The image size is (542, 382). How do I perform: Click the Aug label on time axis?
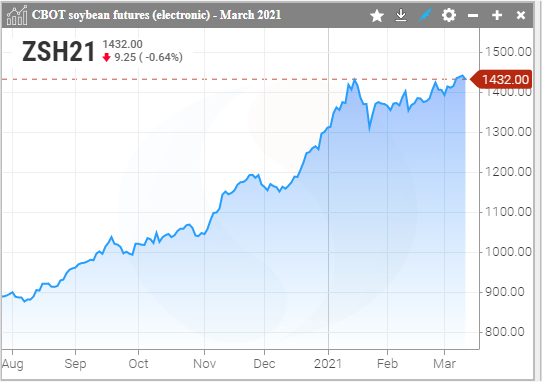coord(12,364)
